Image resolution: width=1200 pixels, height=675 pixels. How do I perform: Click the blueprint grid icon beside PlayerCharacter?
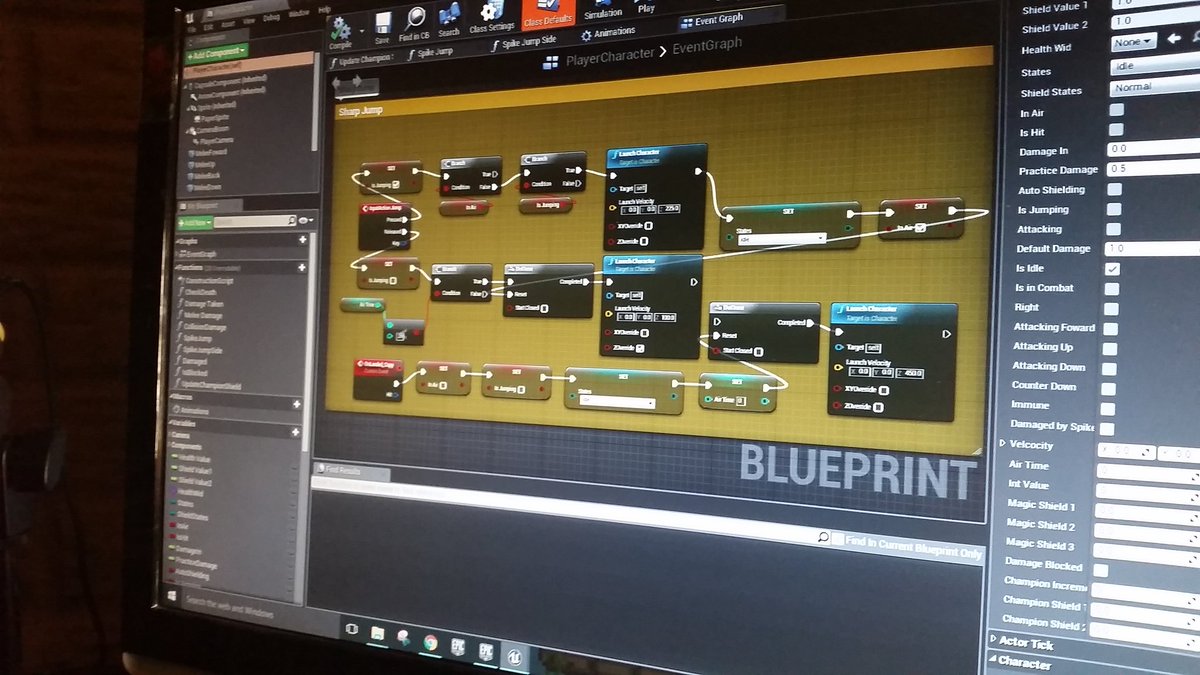(550, 61)
